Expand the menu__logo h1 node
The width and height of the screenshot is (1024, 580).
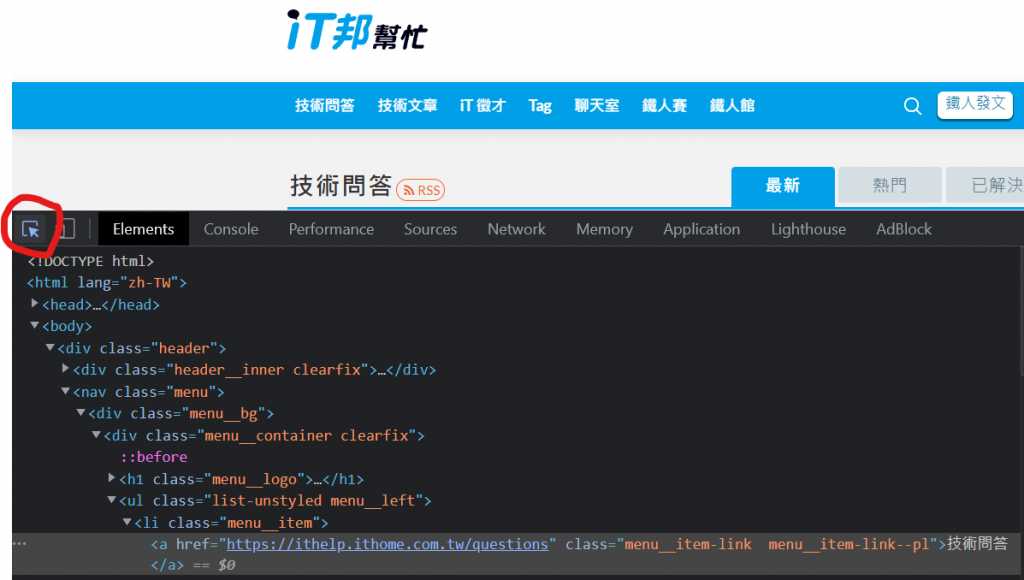click(112, 479)
